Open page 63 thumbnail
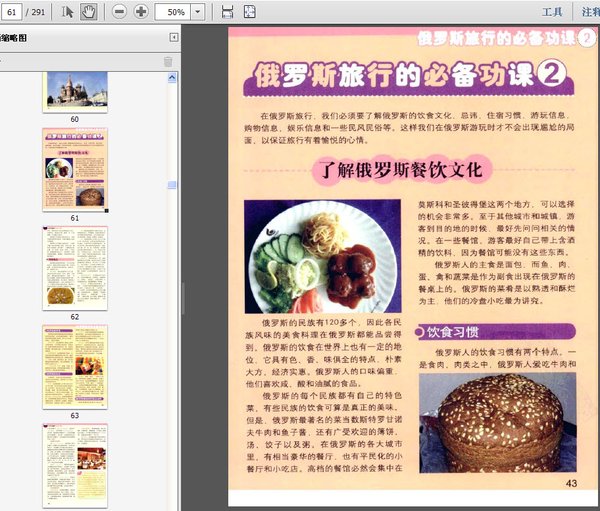The height and width of the screenshot is (511, 600). coord(75,367)
